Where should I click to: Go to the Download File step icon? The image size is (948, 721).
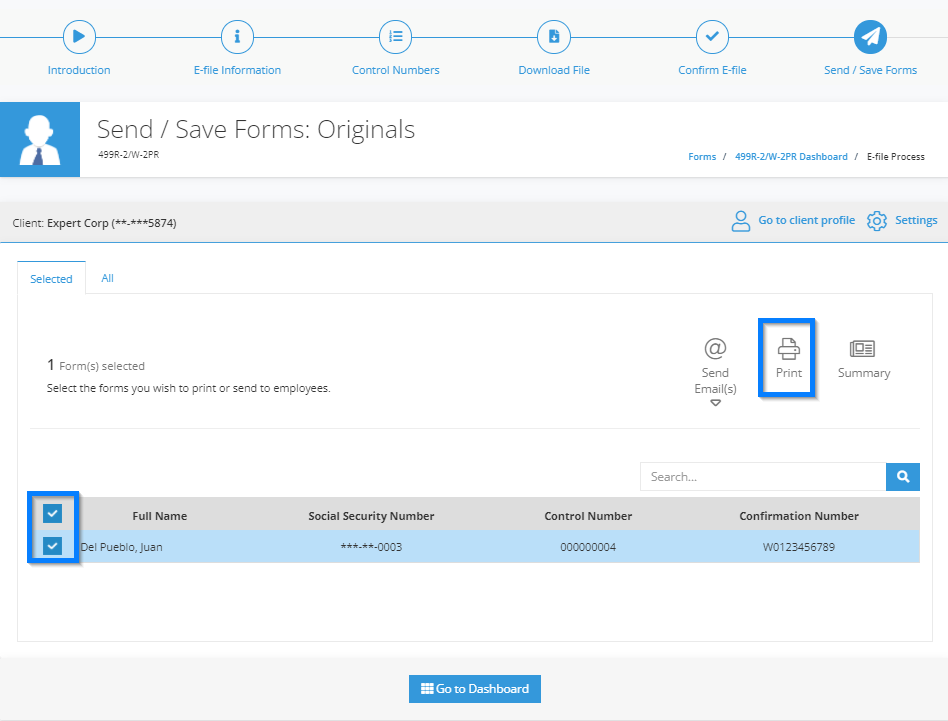tap(554, 37)
